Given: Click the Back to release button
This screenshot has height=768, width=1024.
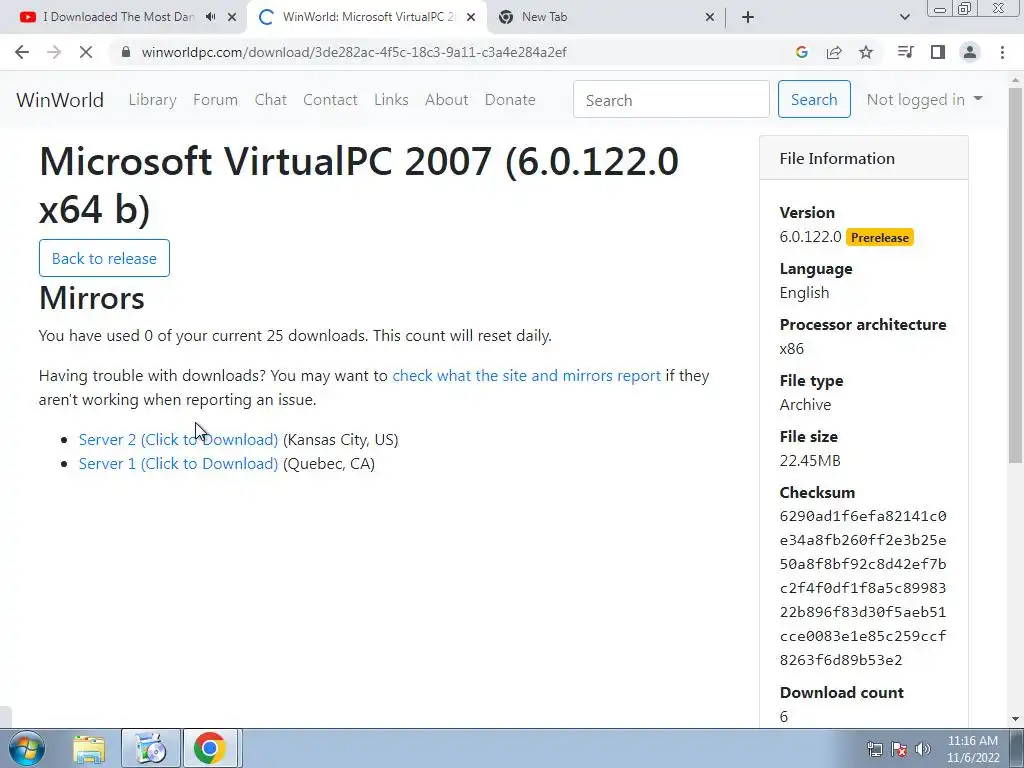Looking at the screenshot, I should pos(104,258).
